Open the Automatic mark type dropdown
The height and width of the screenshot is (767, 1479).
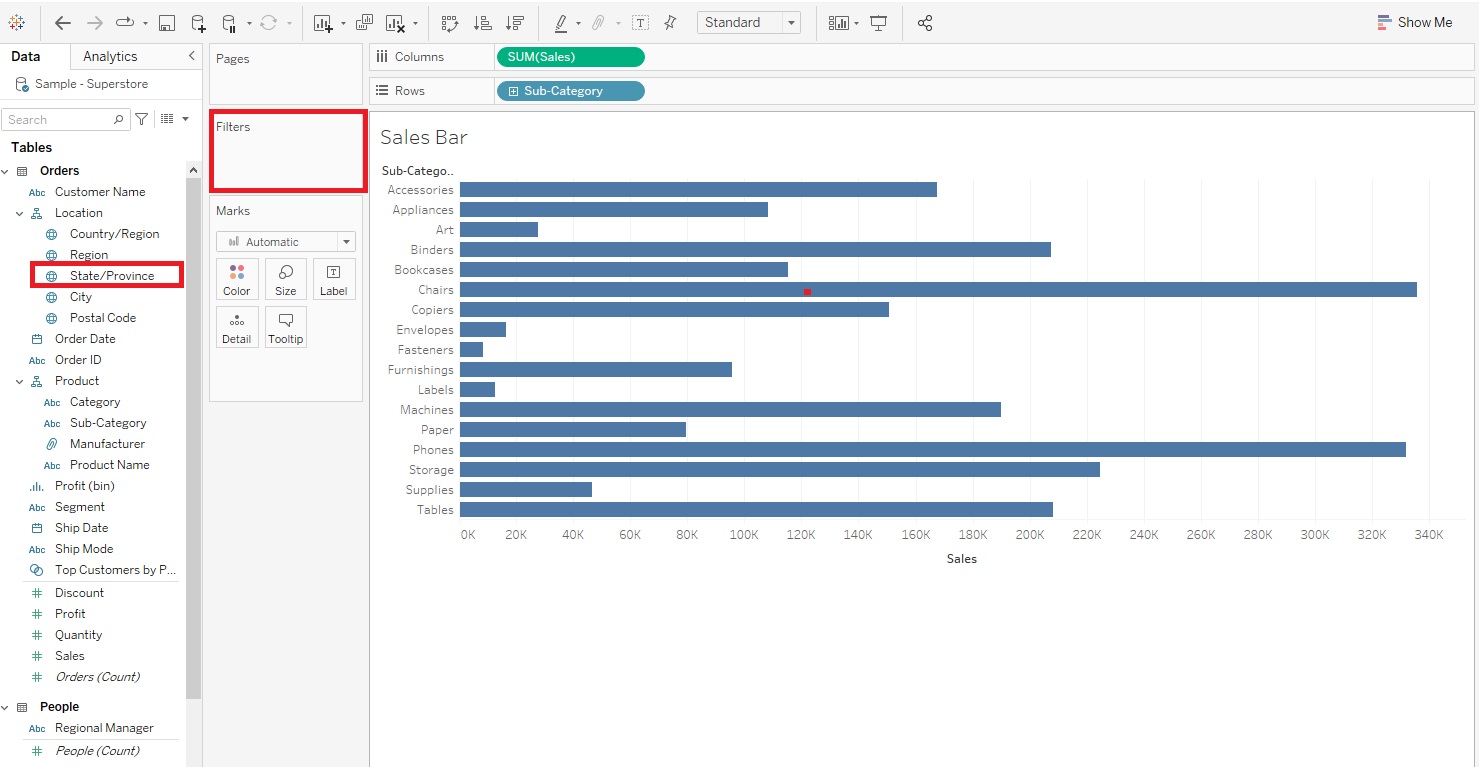[x=286, y=241]
